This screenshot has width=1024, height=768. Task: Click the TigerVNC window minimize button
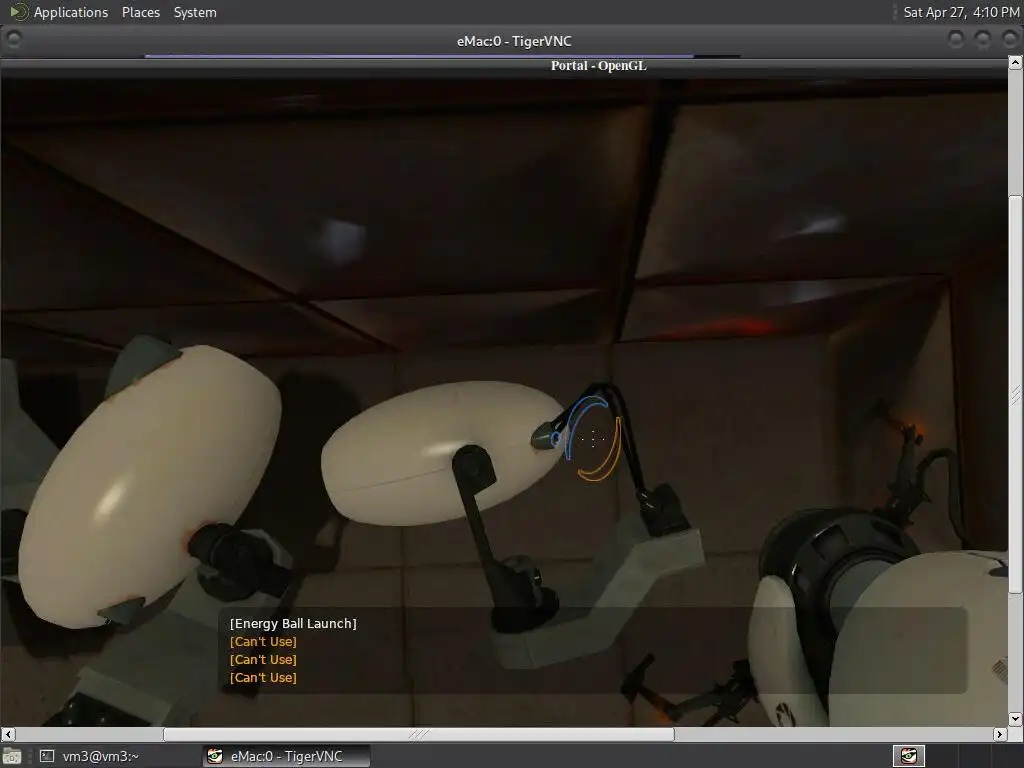click(x=955, y=40)
